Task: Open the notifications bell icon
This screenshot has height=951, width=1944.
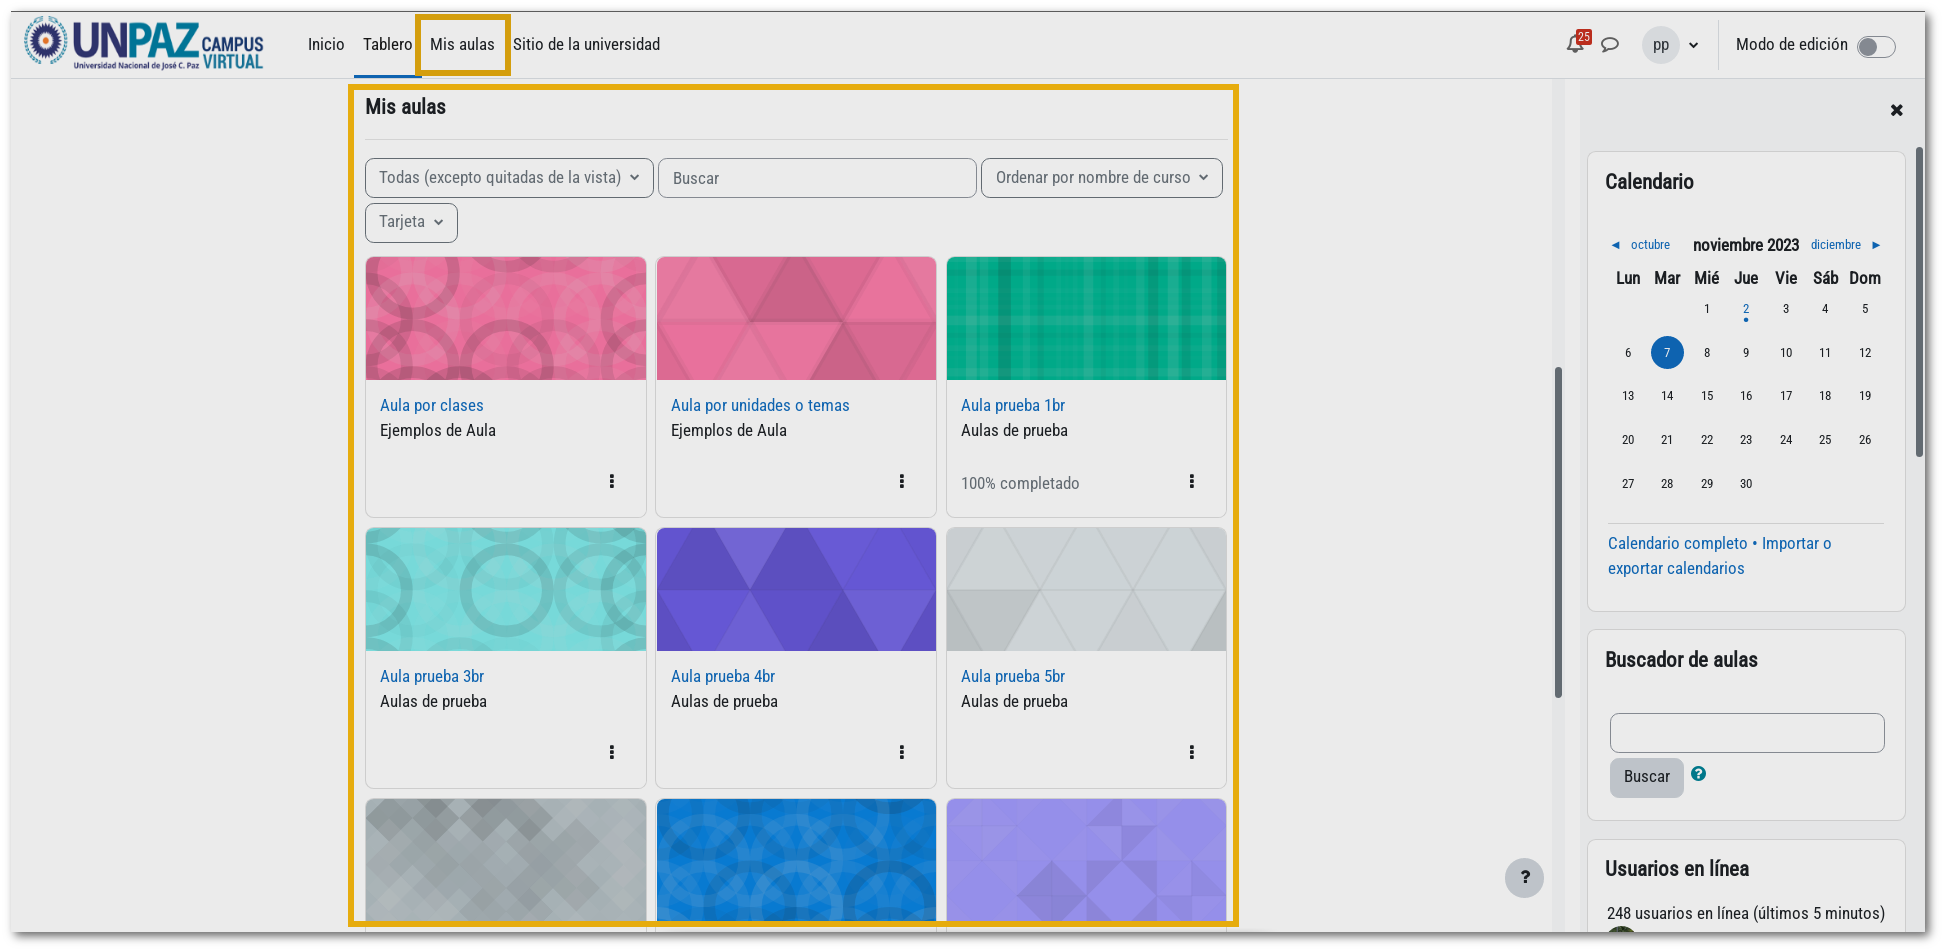Action: 1575,44
